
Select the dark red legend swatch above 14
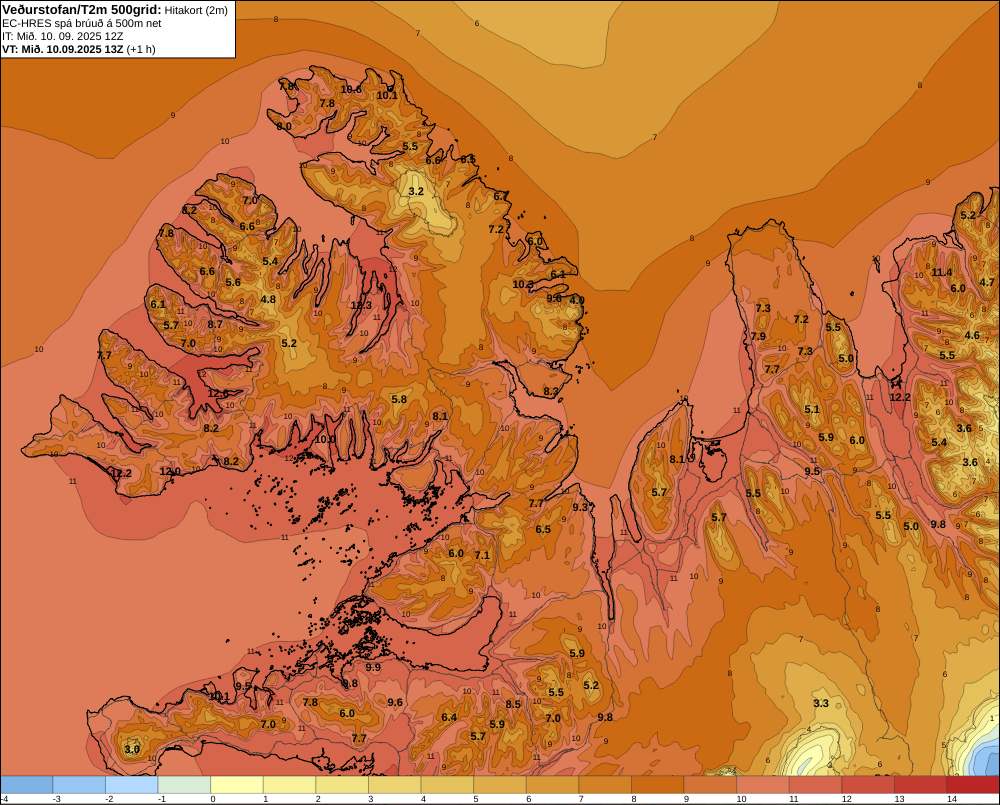pos(973,785)
